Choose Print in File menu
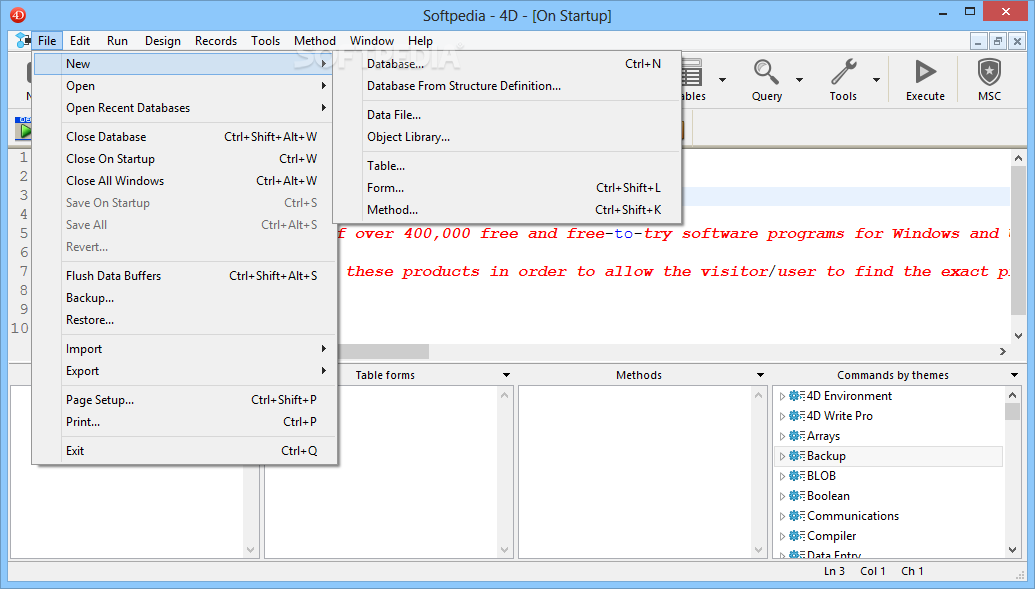Image resolution: width=1035 pixels, height=589 pixels. 185,422
